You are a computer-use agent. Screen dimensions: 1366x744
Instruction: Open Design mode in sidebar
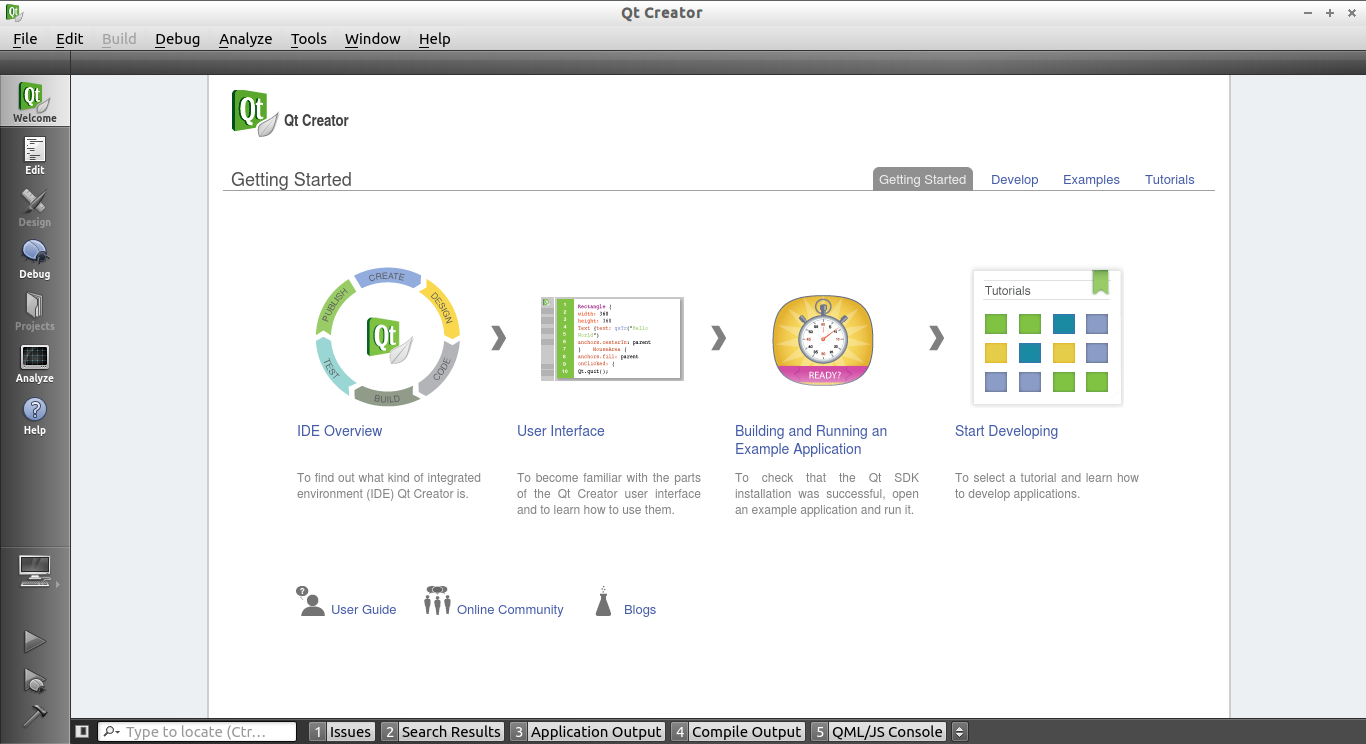35,206
